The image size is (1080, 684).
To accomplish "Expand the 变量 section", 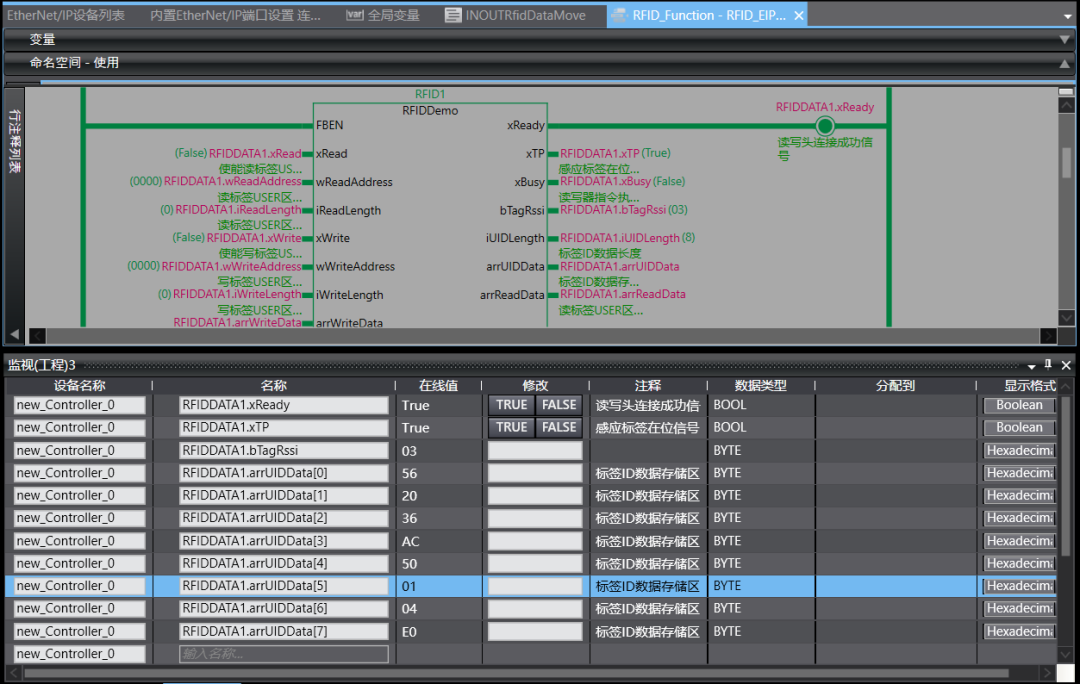I will (1065, 40).
